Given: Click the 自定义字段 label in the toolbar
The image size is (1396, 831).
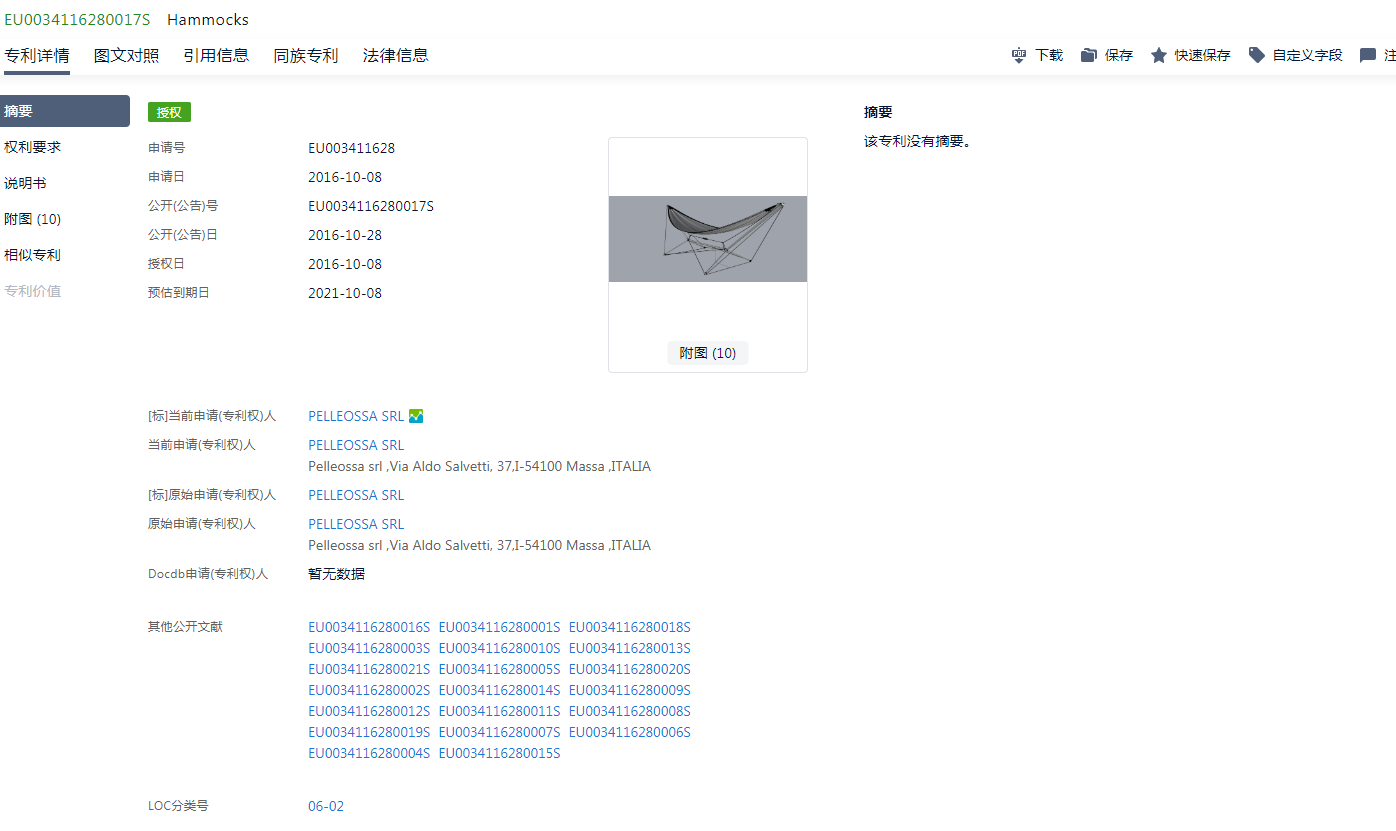Looking at the screenshot, I should click(1308, 55).
